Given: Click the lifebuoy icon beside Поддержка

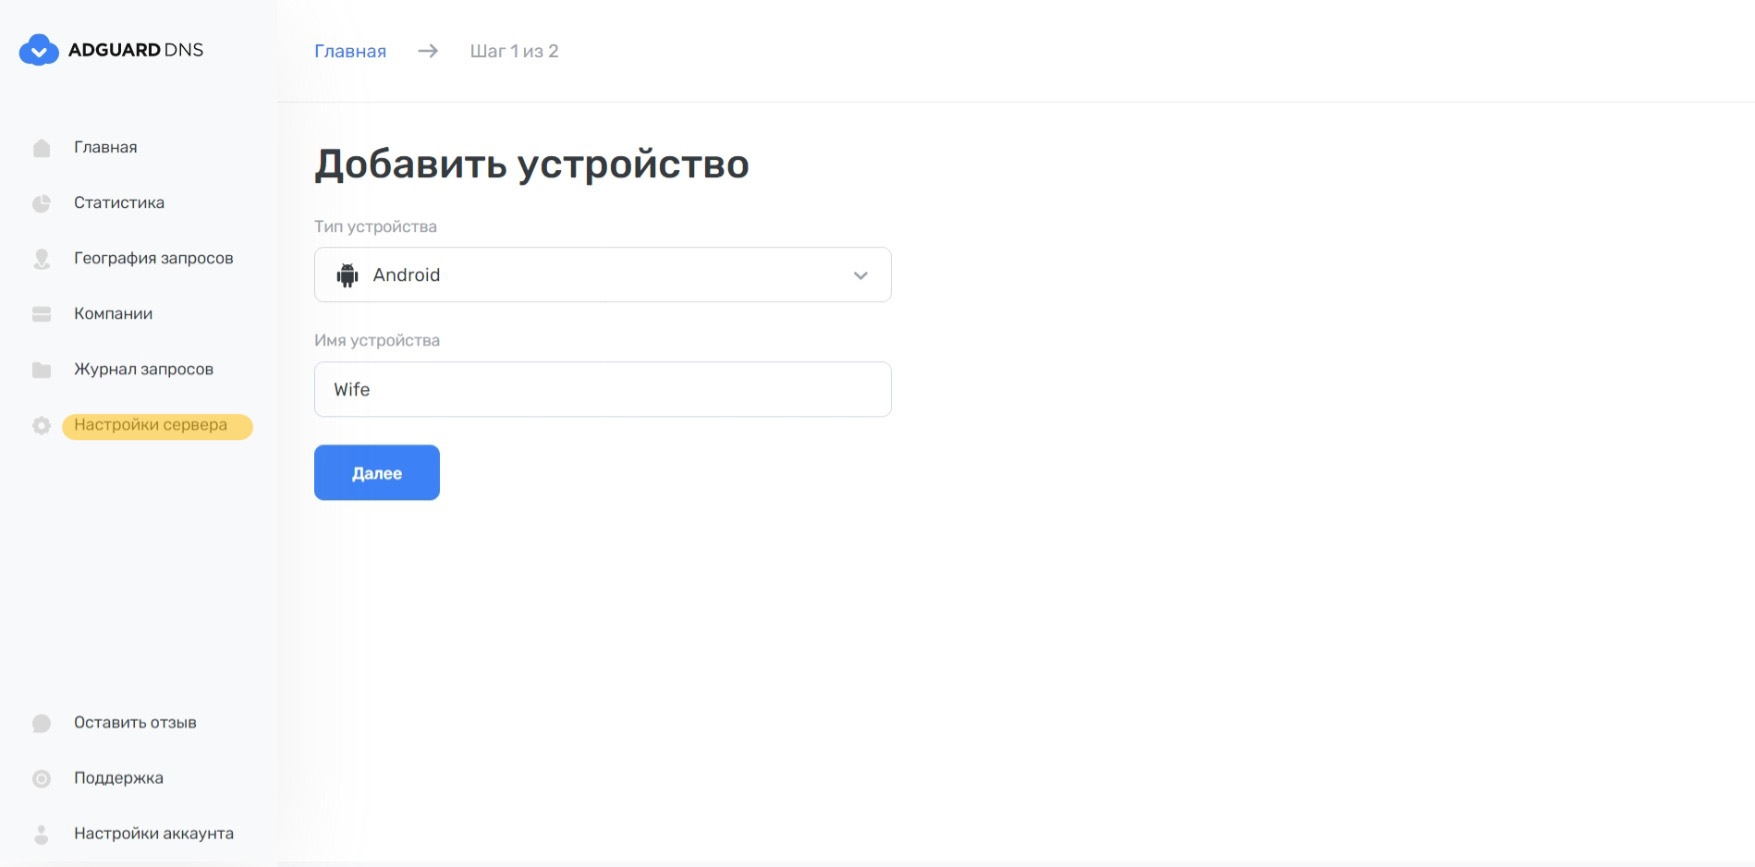Looking at the screenshot, I should tap(41, 779).
